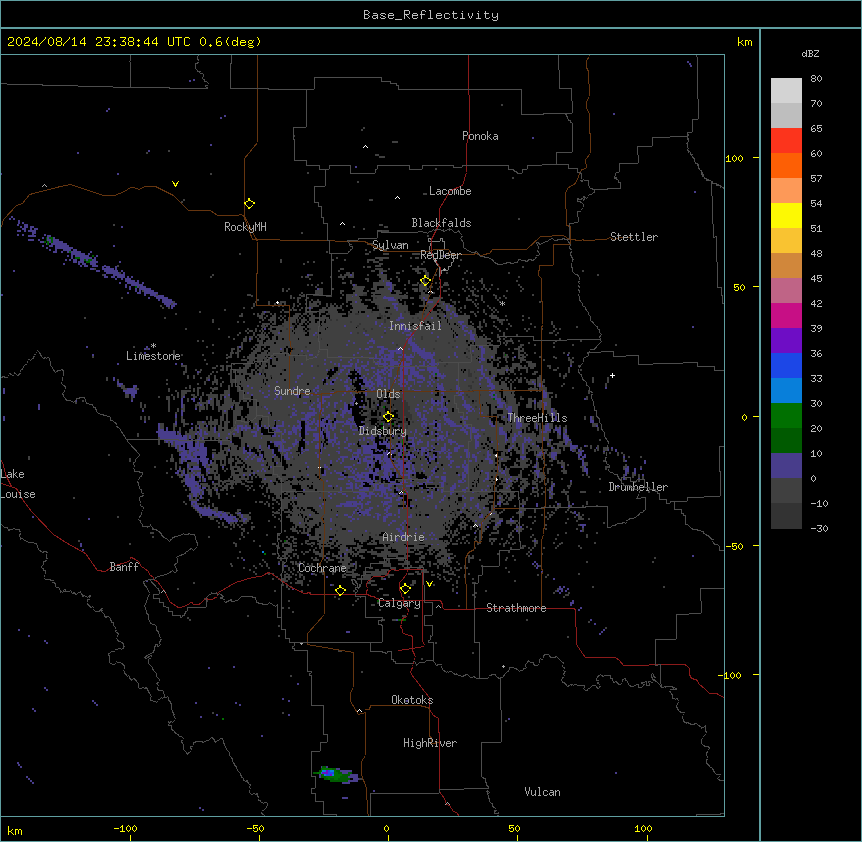The image size is (862, 842).
Task: Click the Banff label
Action: pos(124,567)
